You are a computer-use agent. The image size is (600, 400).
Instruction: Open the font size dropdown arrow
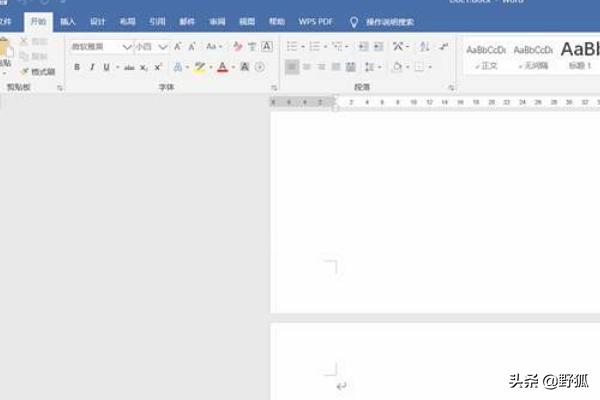coord(163,47)
